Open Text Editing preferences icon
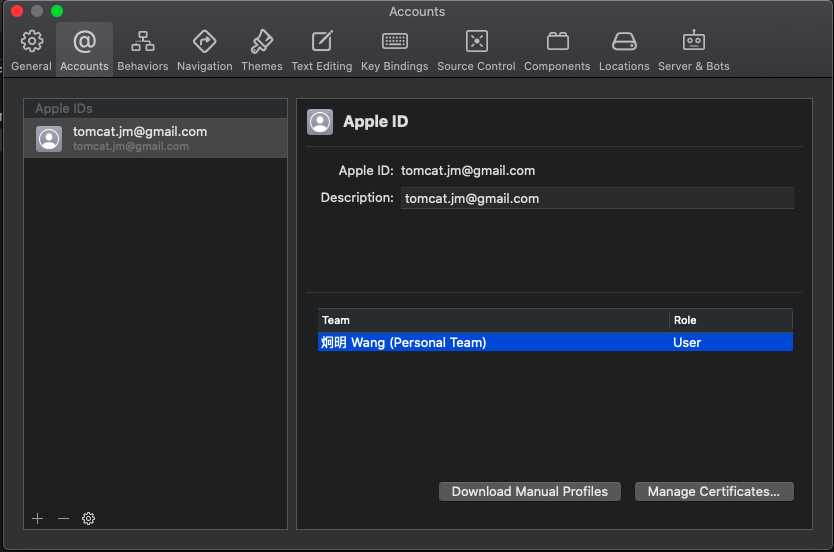The height and width of the screenshot is (552, 834). pyautogui.click(x=322, y=41)
